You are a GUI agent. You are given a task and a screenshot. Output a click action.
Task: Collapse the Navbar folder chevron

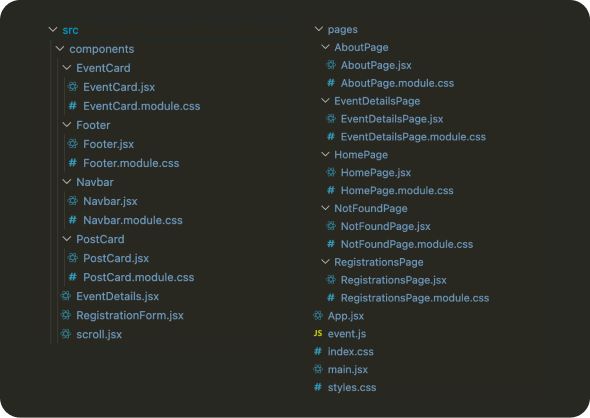(x=67, y=182)
